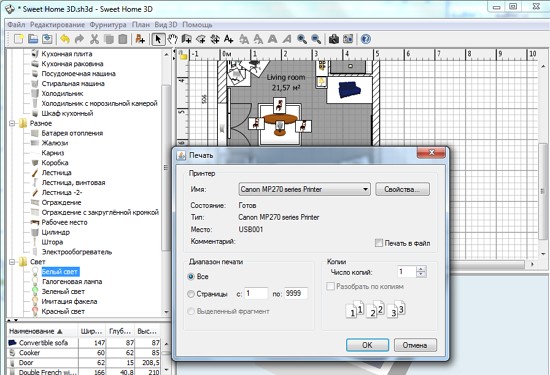Image resolution: width=550 pixels, height=375 pixels.
Task: Select the arrow selection tool
Action: click(x=158, y=39)
